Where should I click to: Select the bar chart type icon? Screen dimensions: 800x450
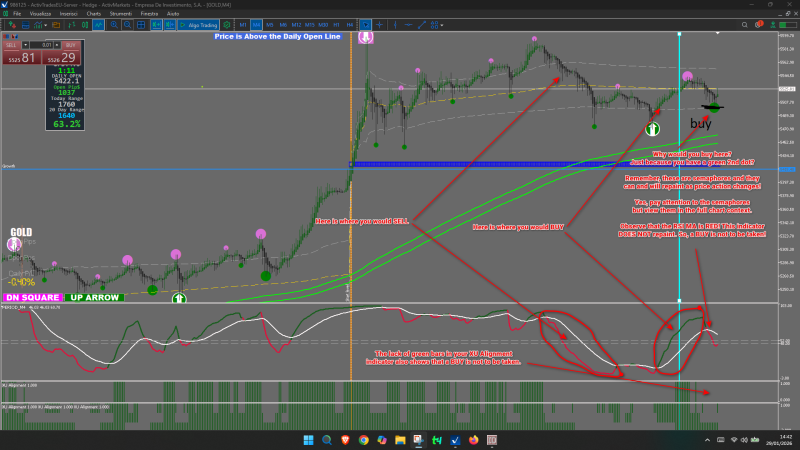pyautogui.click(x=72, y=25)
